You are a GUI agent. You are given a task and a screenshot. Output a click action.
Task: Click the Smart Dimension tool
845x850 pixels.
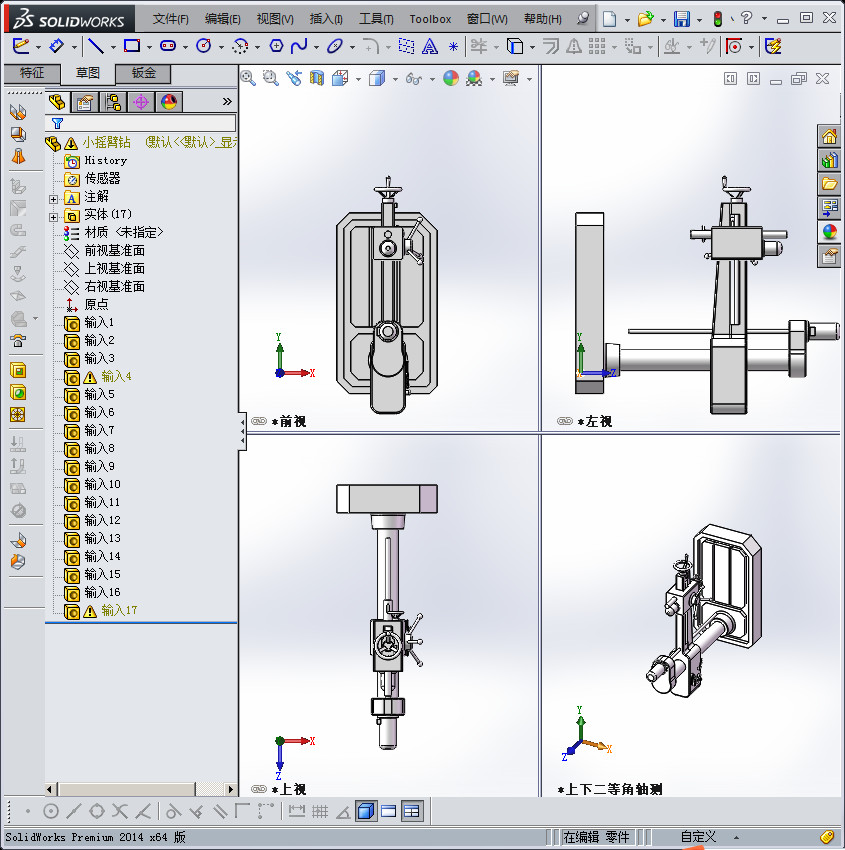tap(56, 47)
